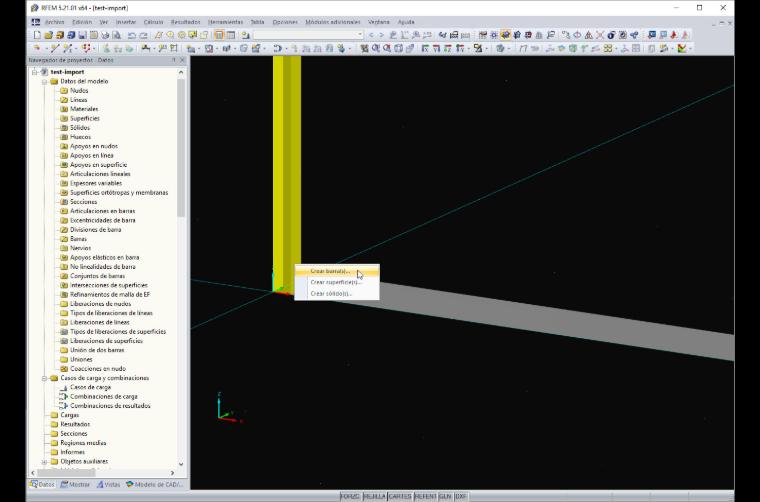Select Barras in the navigator tree
The width and height of the screenshot is (760, 502).
[78, 239]
